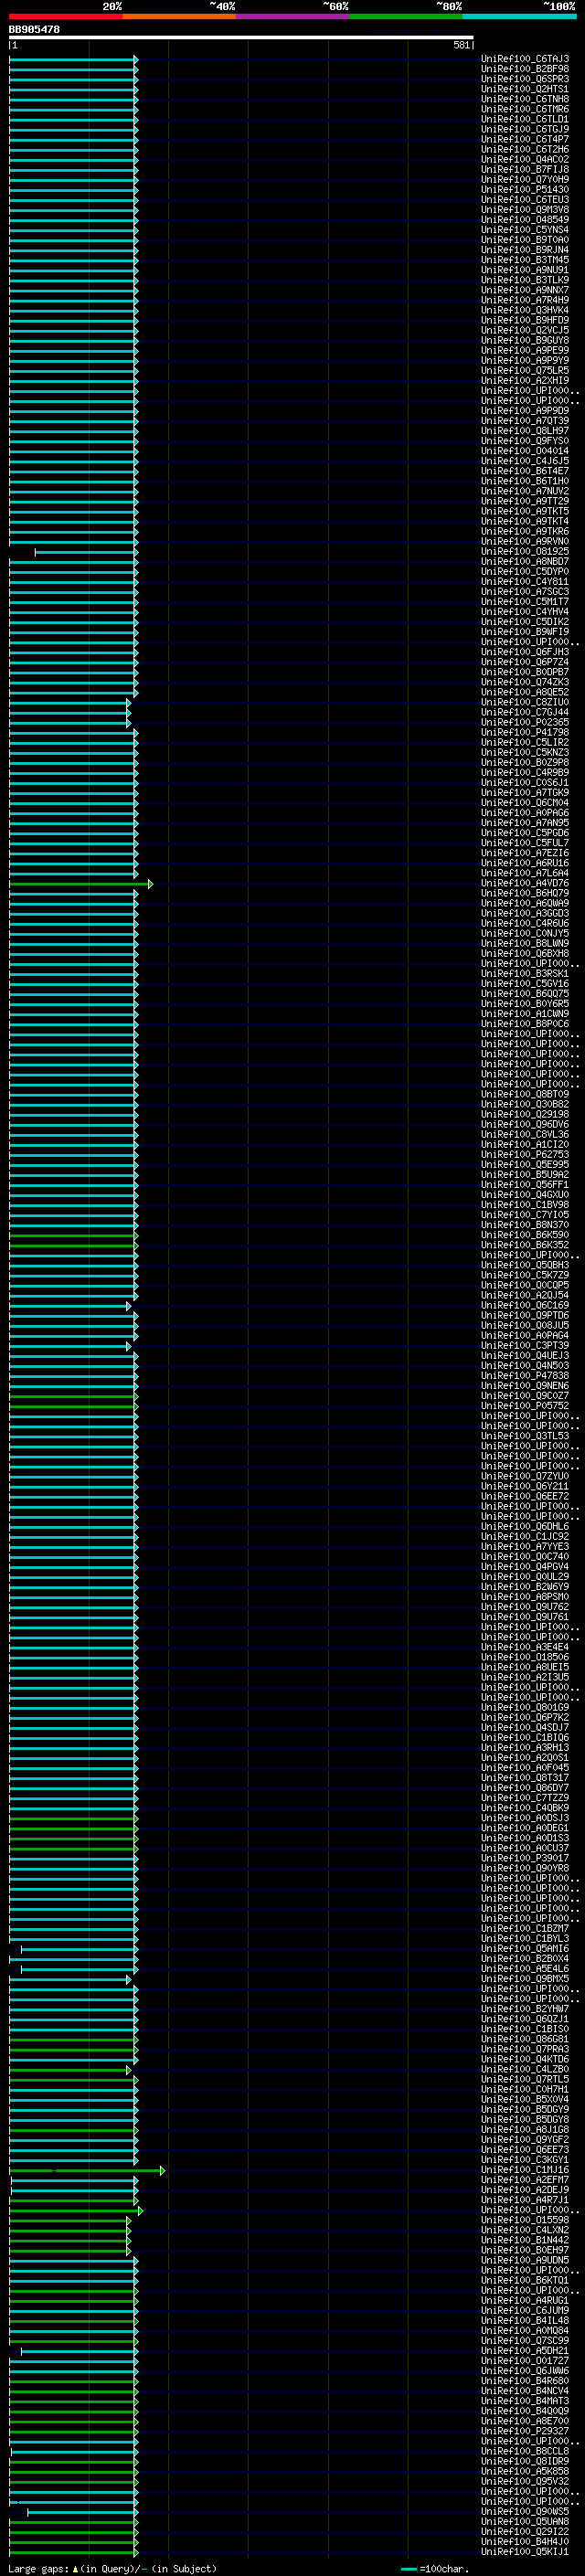Image resolution: width=585 pixels, height=2576 pixels.
Task: Select hit UniRef100_C5YNS4
Action: click(x=525, y=229)
